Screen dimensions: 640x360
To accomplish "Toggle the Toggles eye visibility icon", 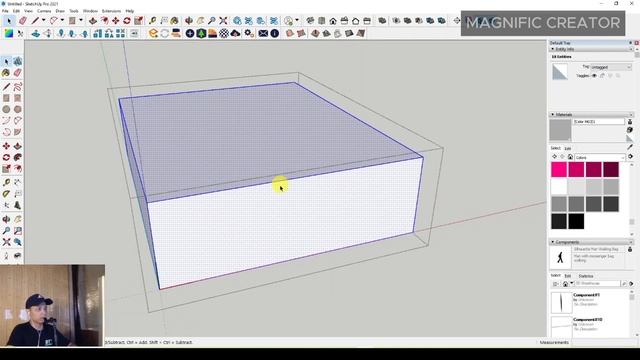I will click(594, 76).
